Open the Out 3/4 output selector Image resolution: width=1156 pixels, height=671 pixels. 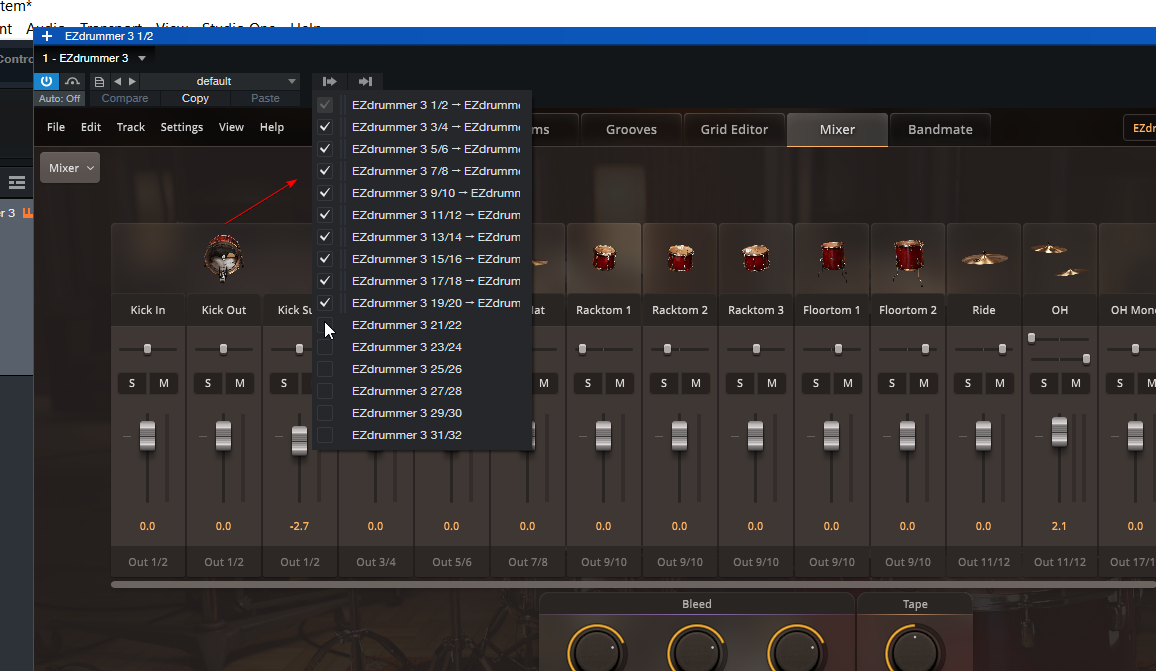click(x=375, y=562)
